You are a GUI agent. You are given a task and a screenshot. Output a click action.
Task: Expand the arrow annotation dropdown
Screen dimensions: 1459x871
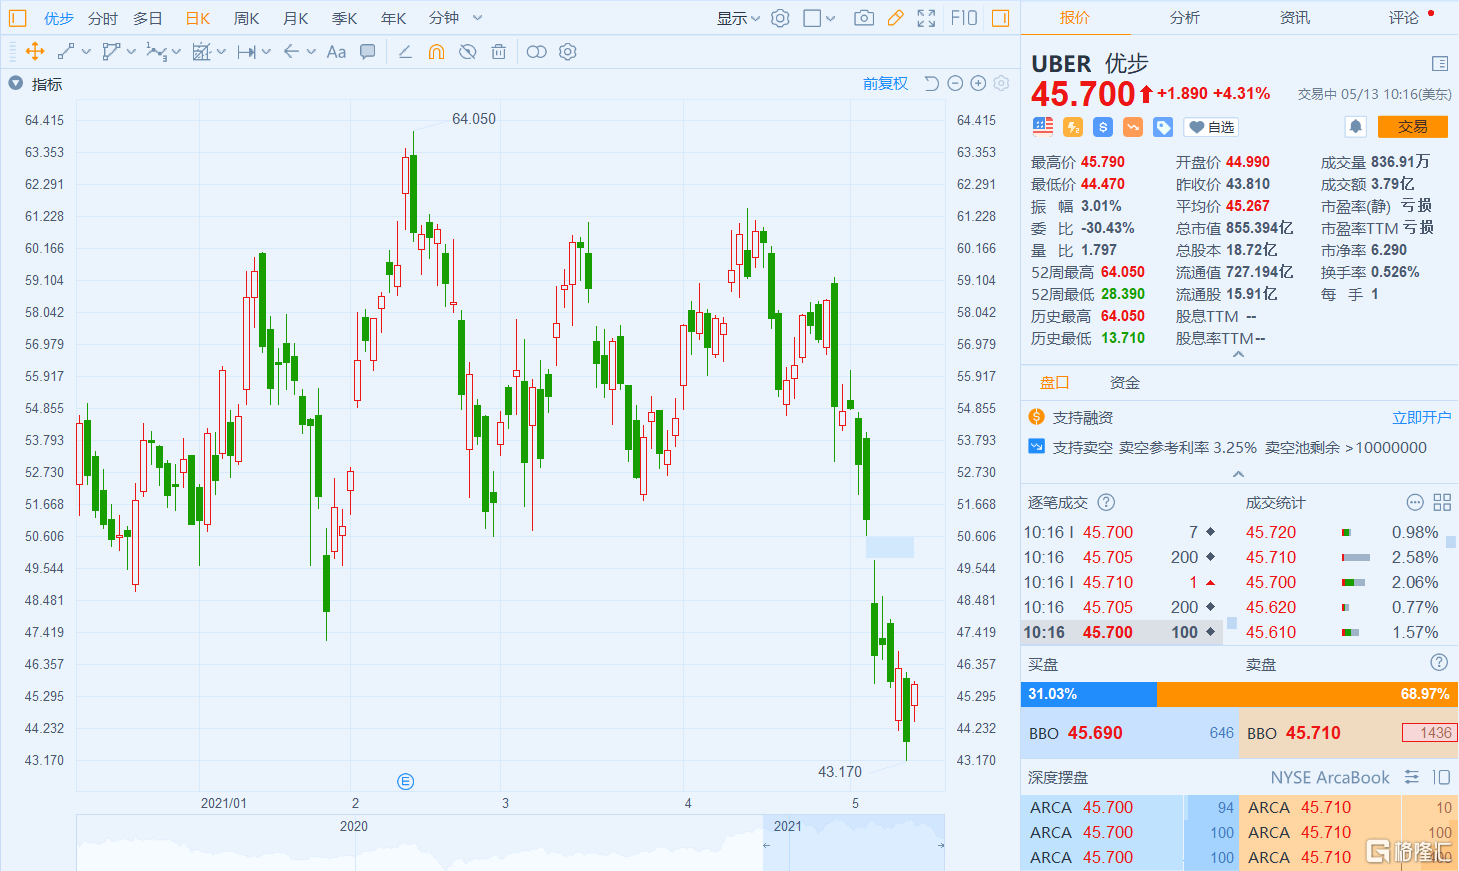311,52
